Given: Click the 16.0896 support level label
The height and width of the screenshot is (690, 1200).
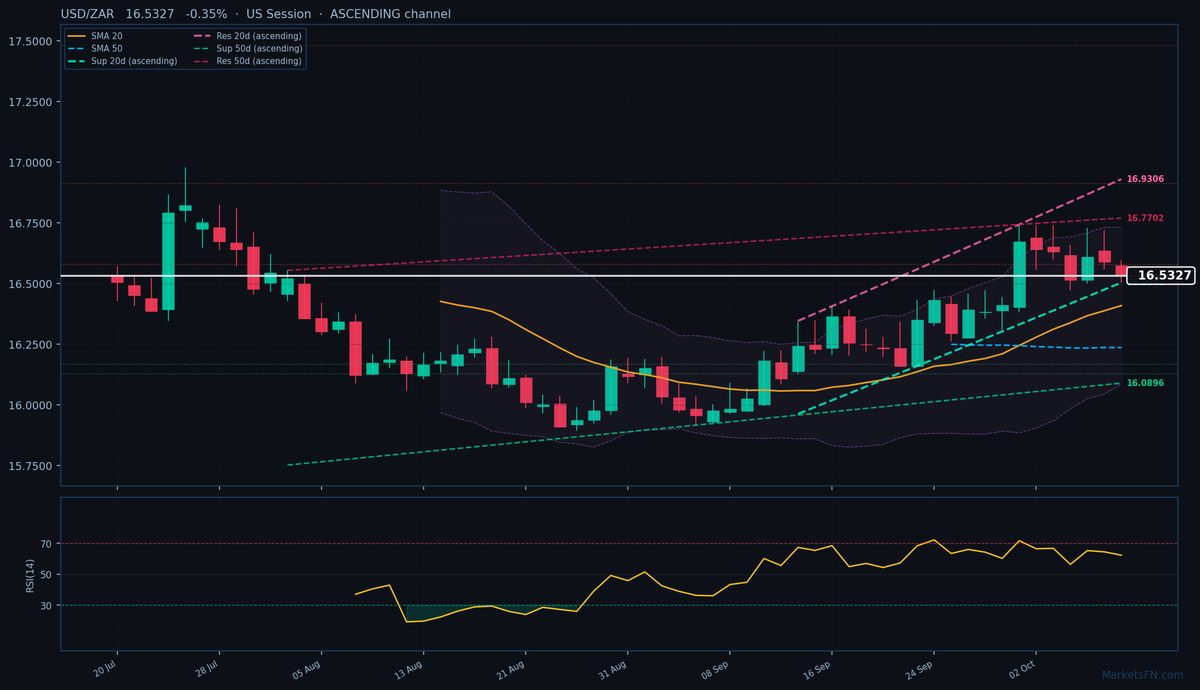Looking at the screenshot, I should (x=1145, y=383).
